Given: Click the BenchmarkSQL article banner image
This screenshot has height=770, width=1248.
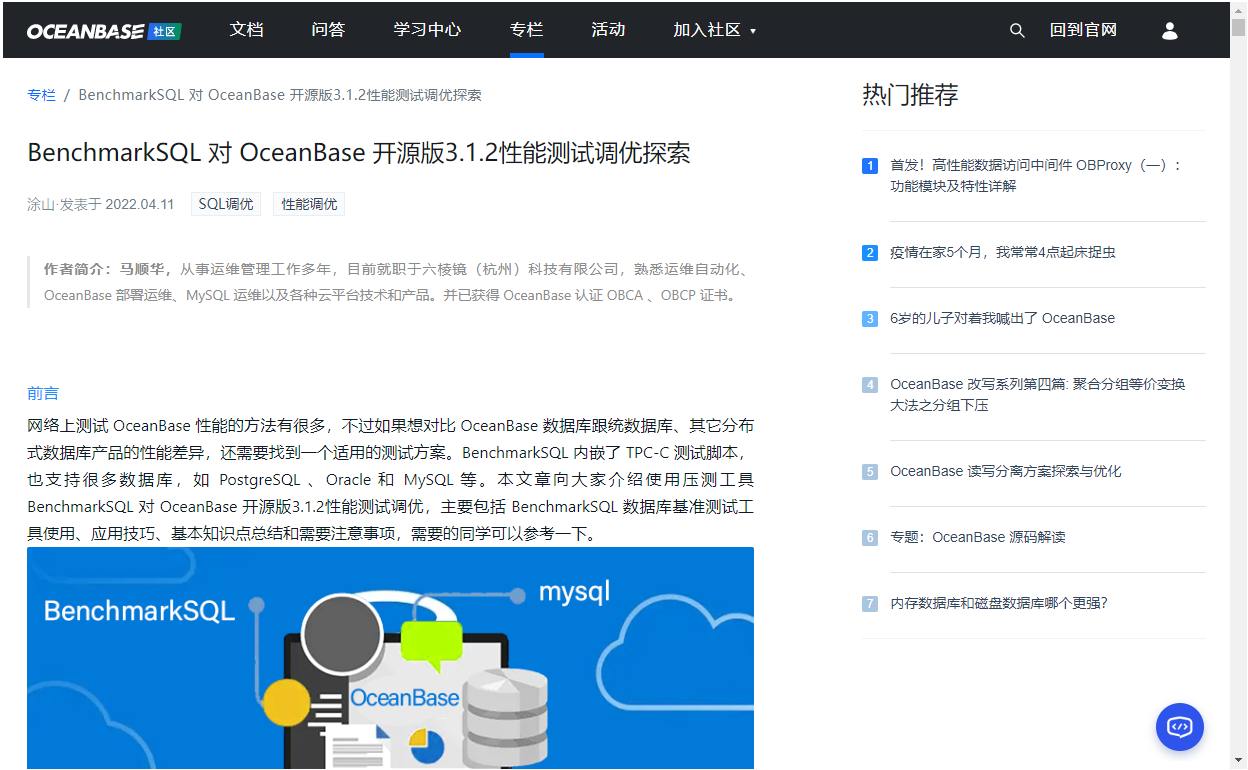Looking at the screenshot, I should 390,658.
